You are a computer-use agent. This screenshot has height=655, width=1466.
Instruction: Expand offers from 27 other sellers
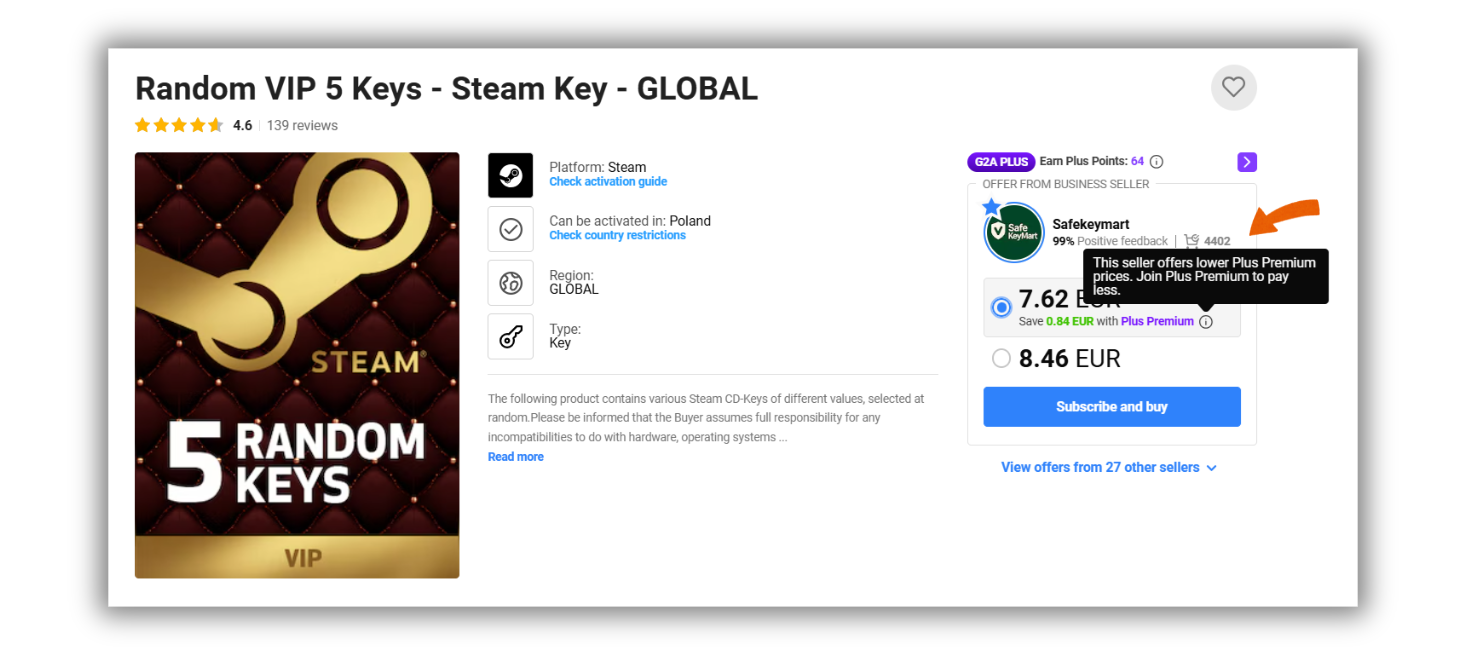click(1108, 468)
